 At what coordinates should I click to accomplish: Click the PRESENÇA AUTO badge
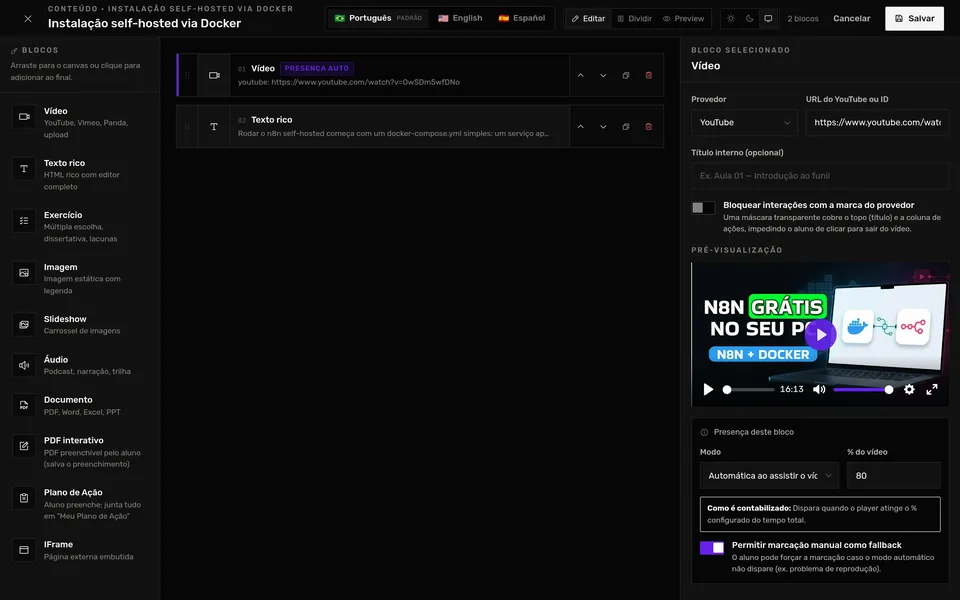point(317,69)
